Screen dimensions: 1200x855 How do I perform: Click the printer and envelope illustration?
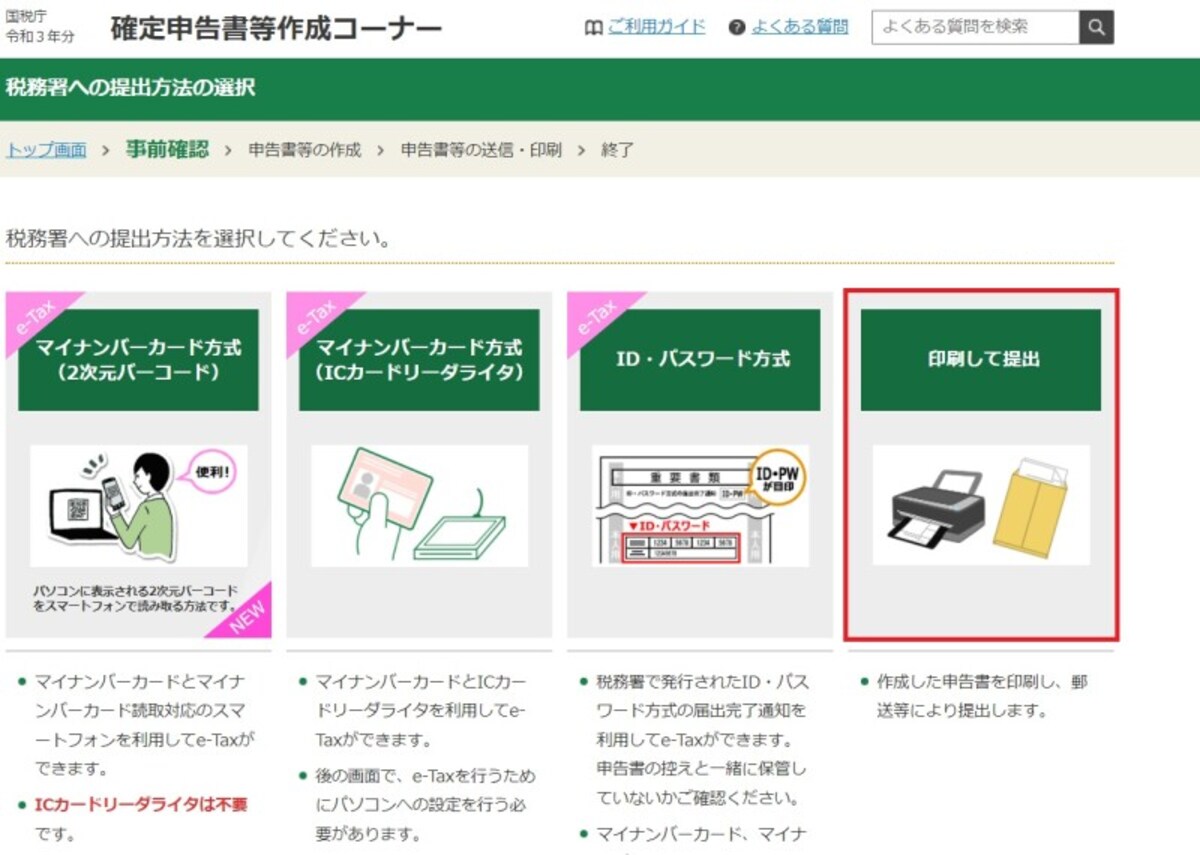click(x=981, y=506)
